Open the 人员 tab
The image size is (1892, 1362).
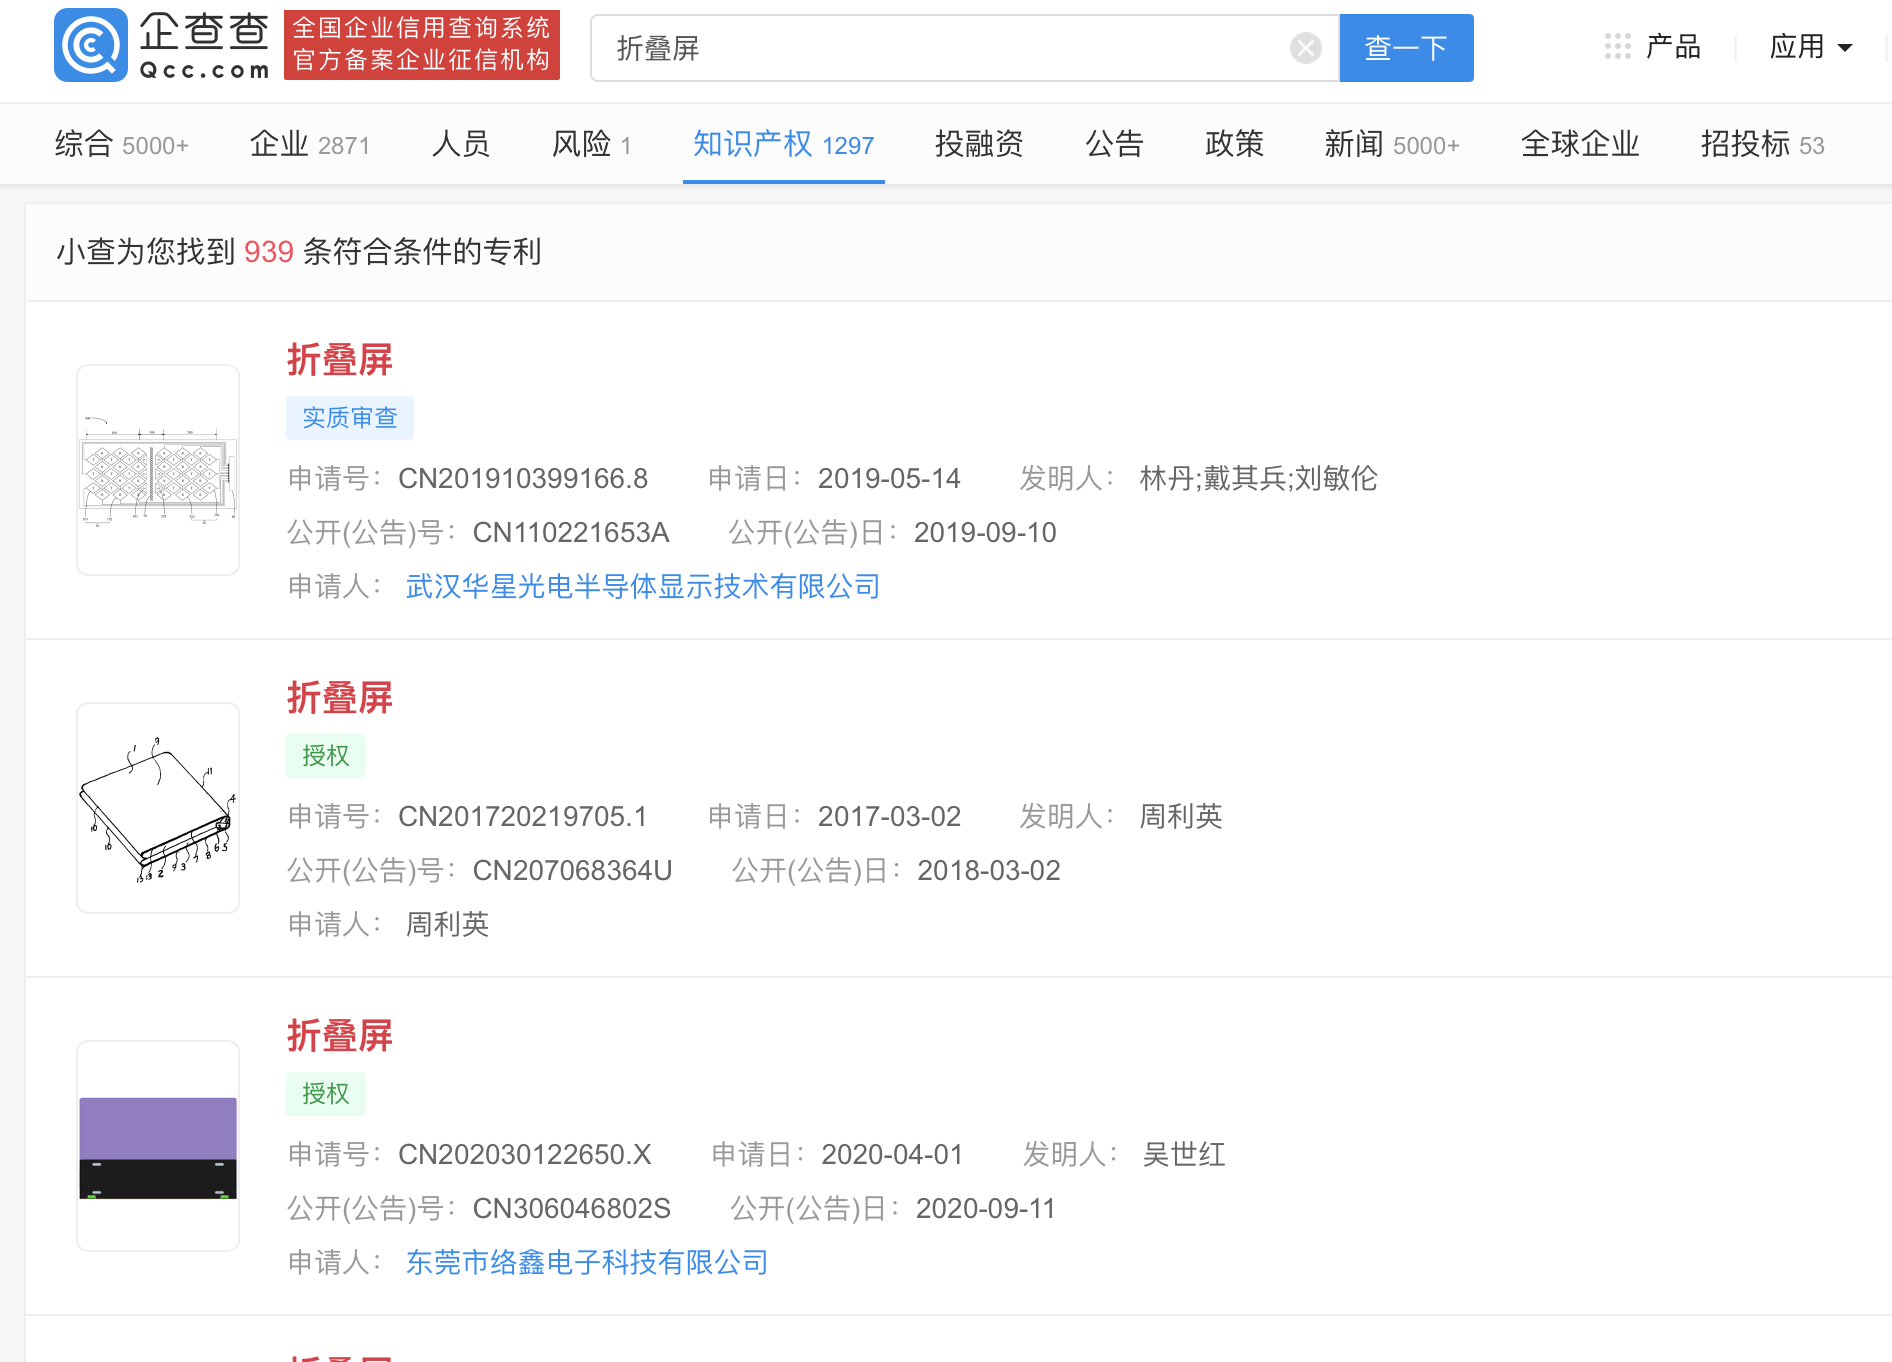tap(461, 144)
